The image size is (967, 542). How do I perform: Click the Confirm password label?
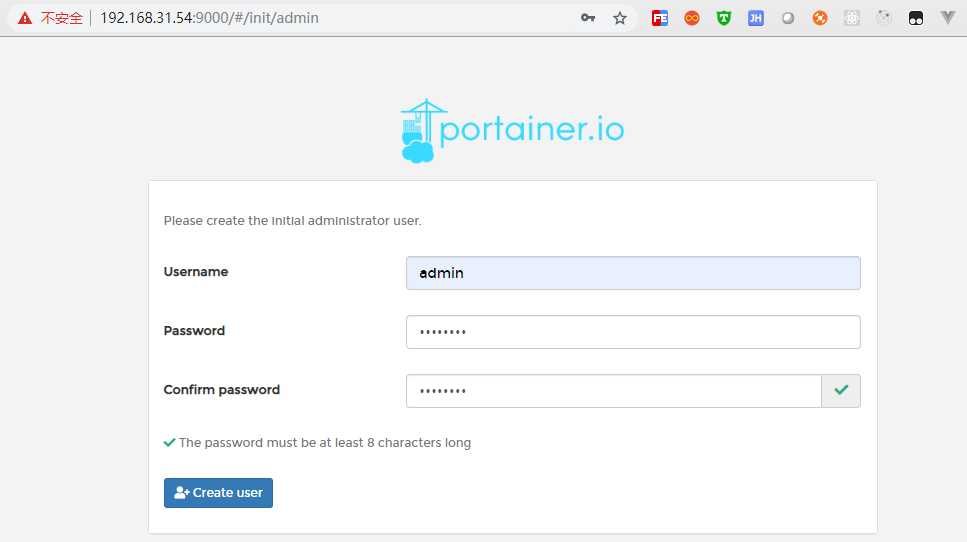tap(221, 390)
